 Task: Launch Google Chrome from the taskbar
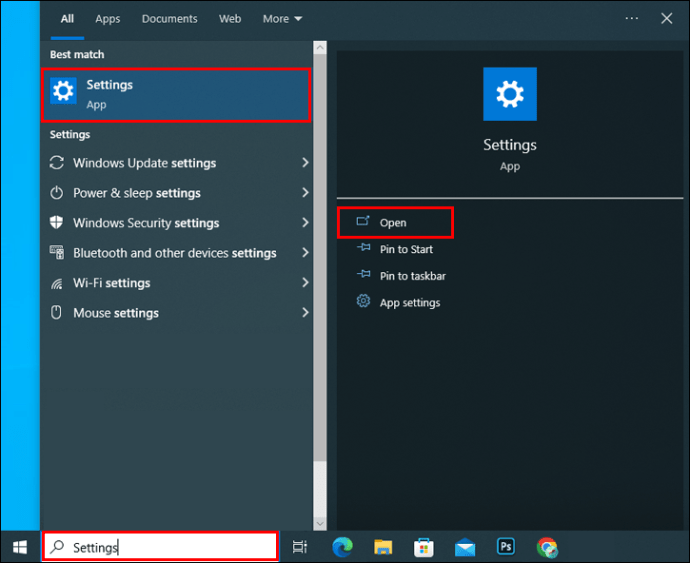(547, 548)
